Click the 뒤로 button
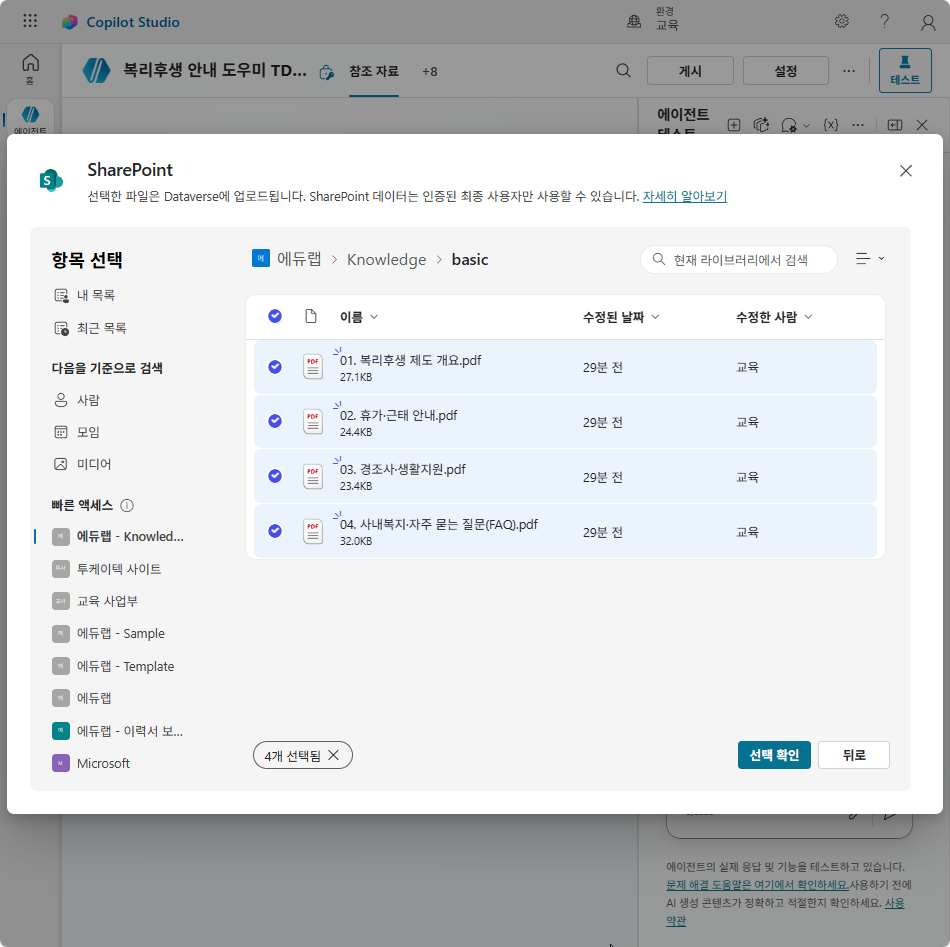Image resolution: width=950 pixels, height=947 pixels. pyautogui.click(x=854, y=755)
